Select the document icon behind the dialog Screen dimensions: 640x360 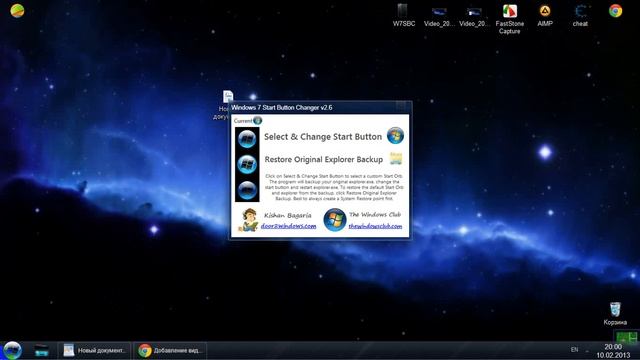228,97
